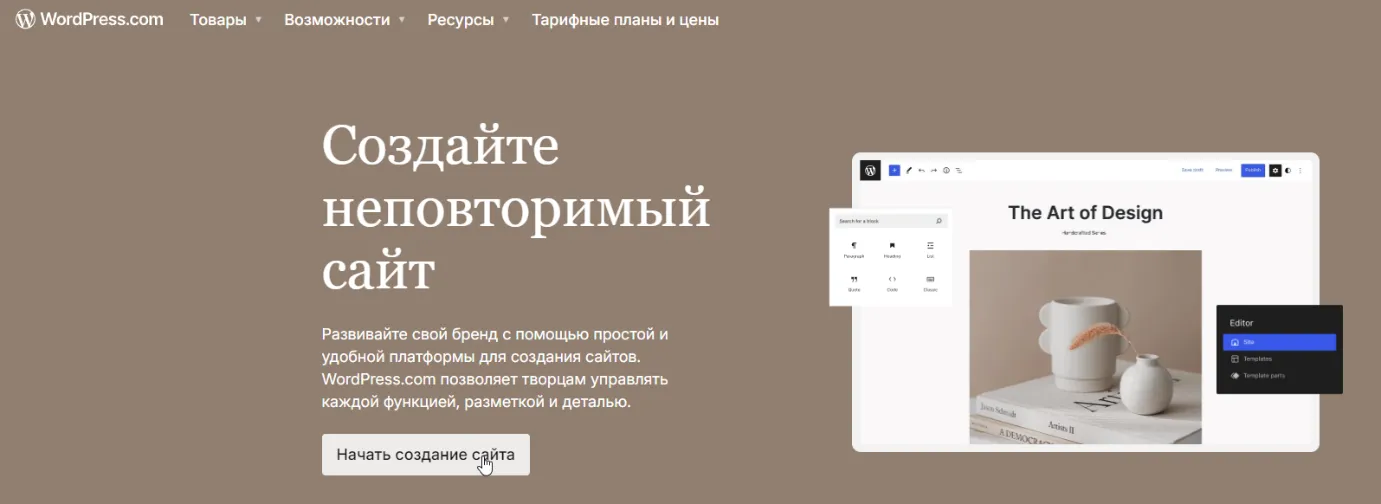Click the undo arrow in editor toolbar
Screen dimensions: 1381x504
click(921, 171)
